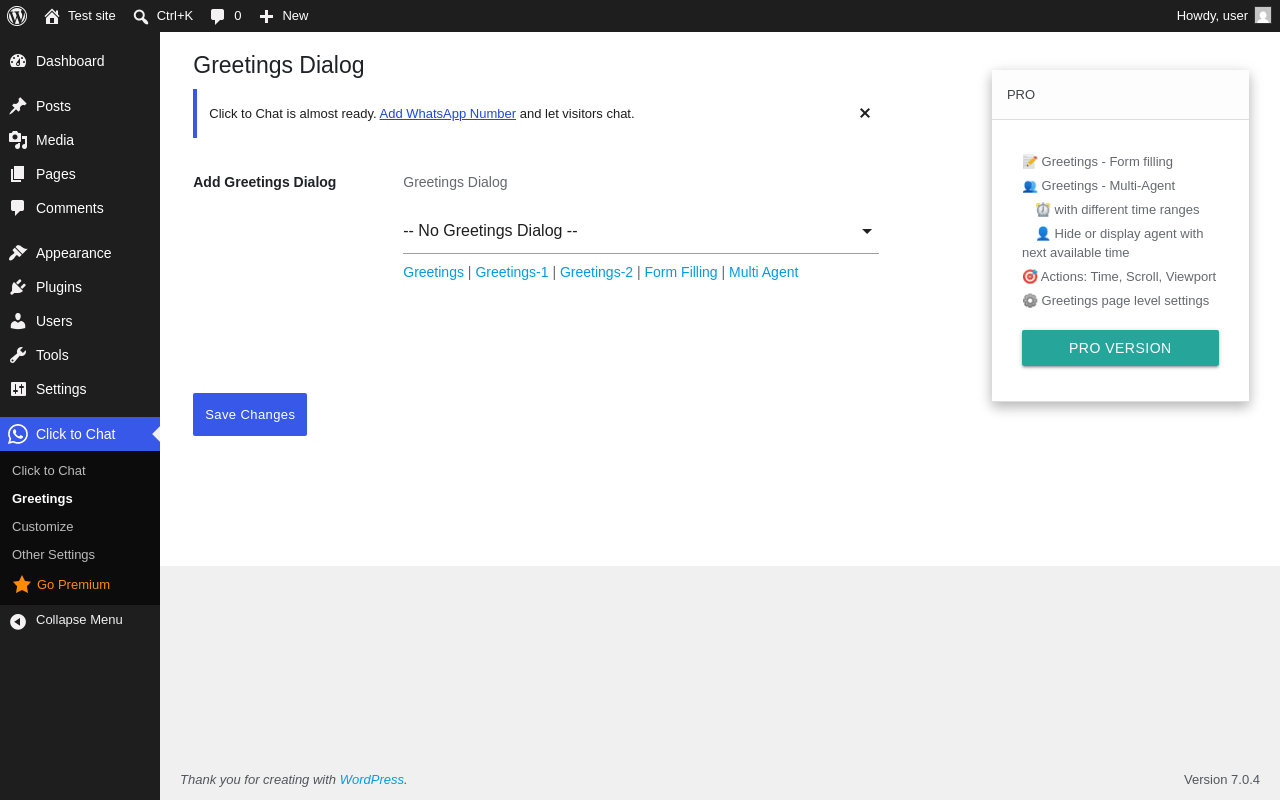The width and height of the screenshot is (1280, 800).
Task: Click the comments bubble icon in admin bar
Action: pos(218,16)
